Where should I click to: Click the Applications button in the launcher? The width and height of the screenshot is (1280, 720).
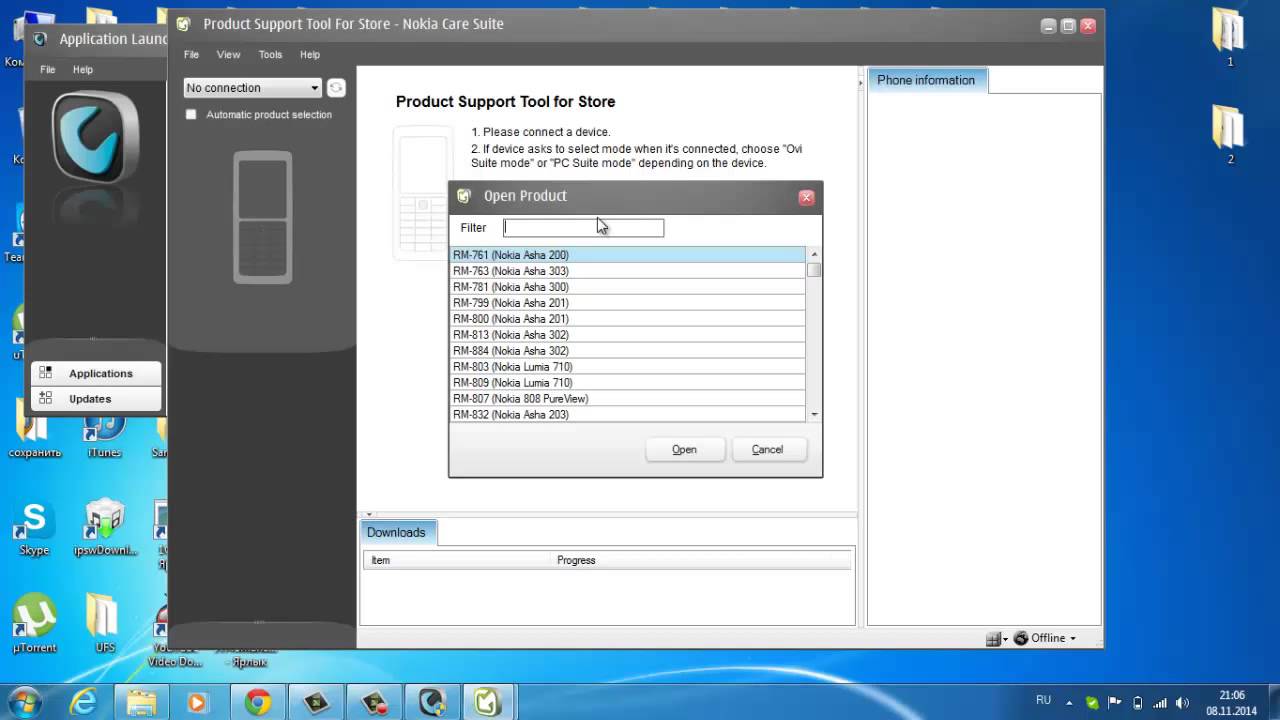pyautogui.click(x=96, y=373)
